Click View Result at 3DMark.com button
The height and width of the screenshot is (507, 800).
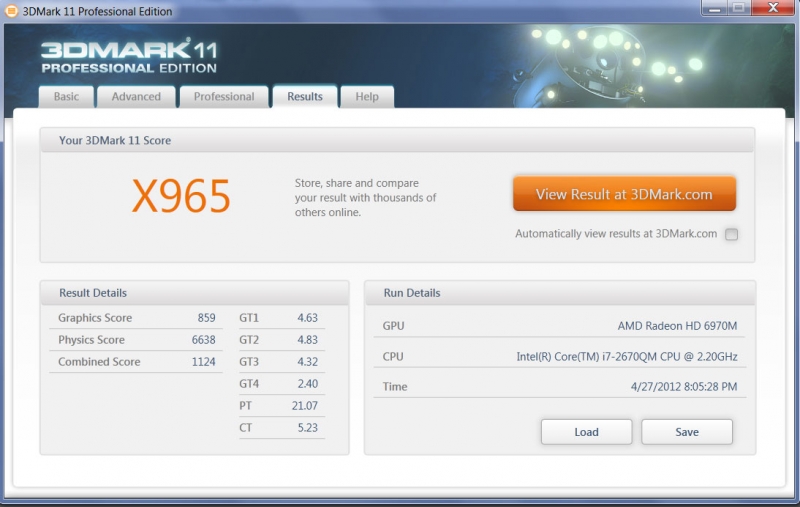click(x=624, y=194)
